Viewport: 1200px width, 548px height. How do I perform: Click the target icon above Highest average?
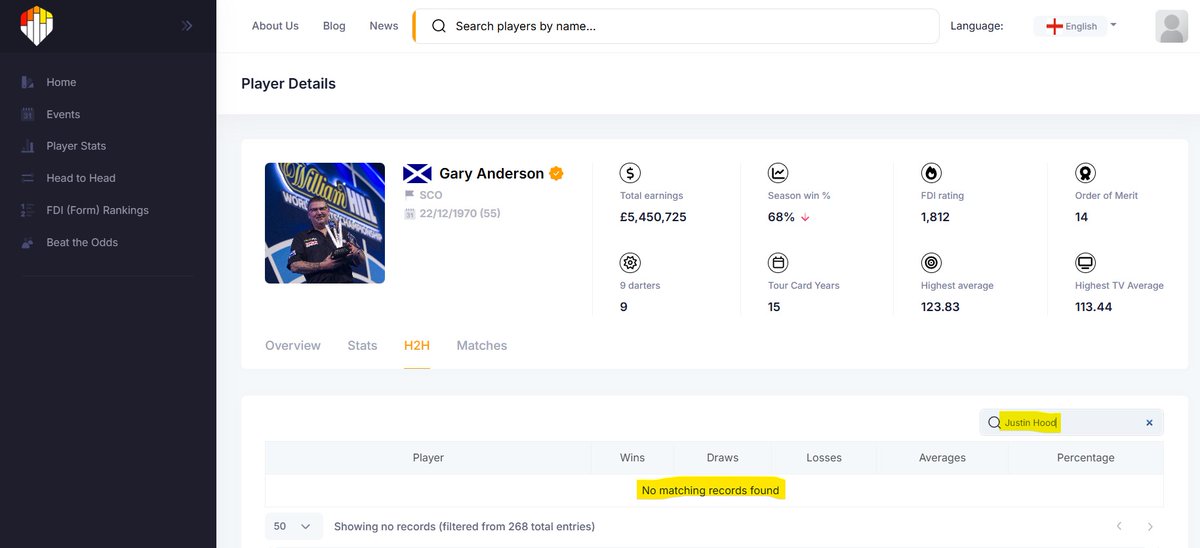[x=931, y=263]
